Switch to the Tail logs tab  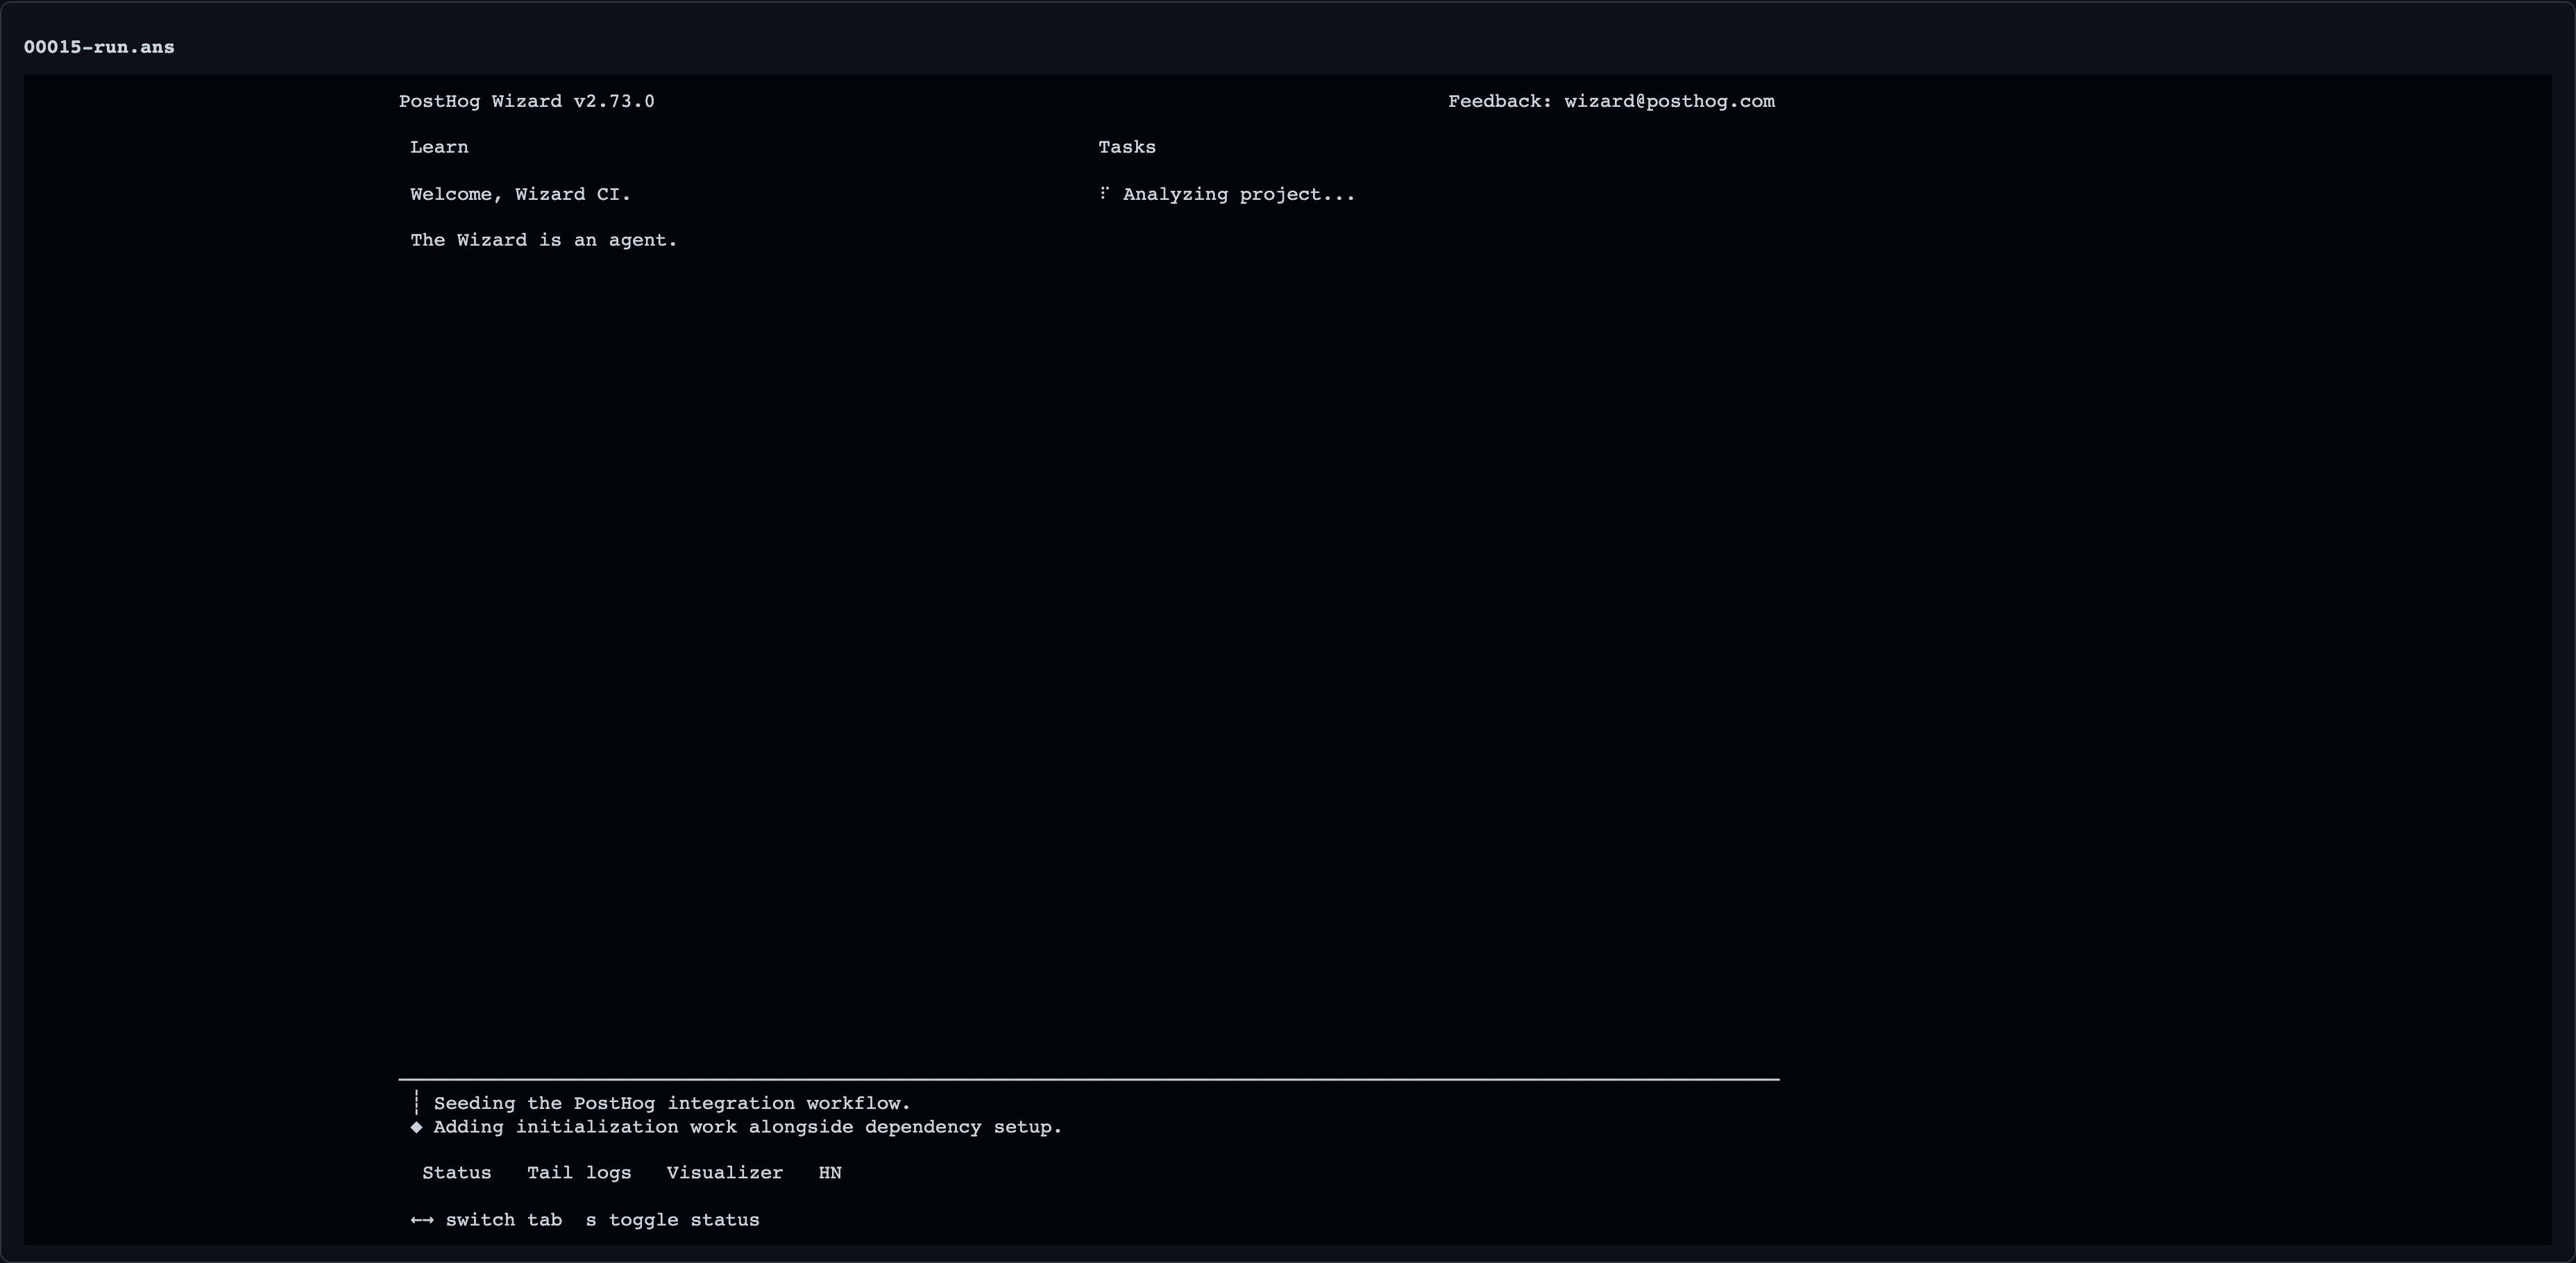pyautogui.click(x=579, y=1173)
